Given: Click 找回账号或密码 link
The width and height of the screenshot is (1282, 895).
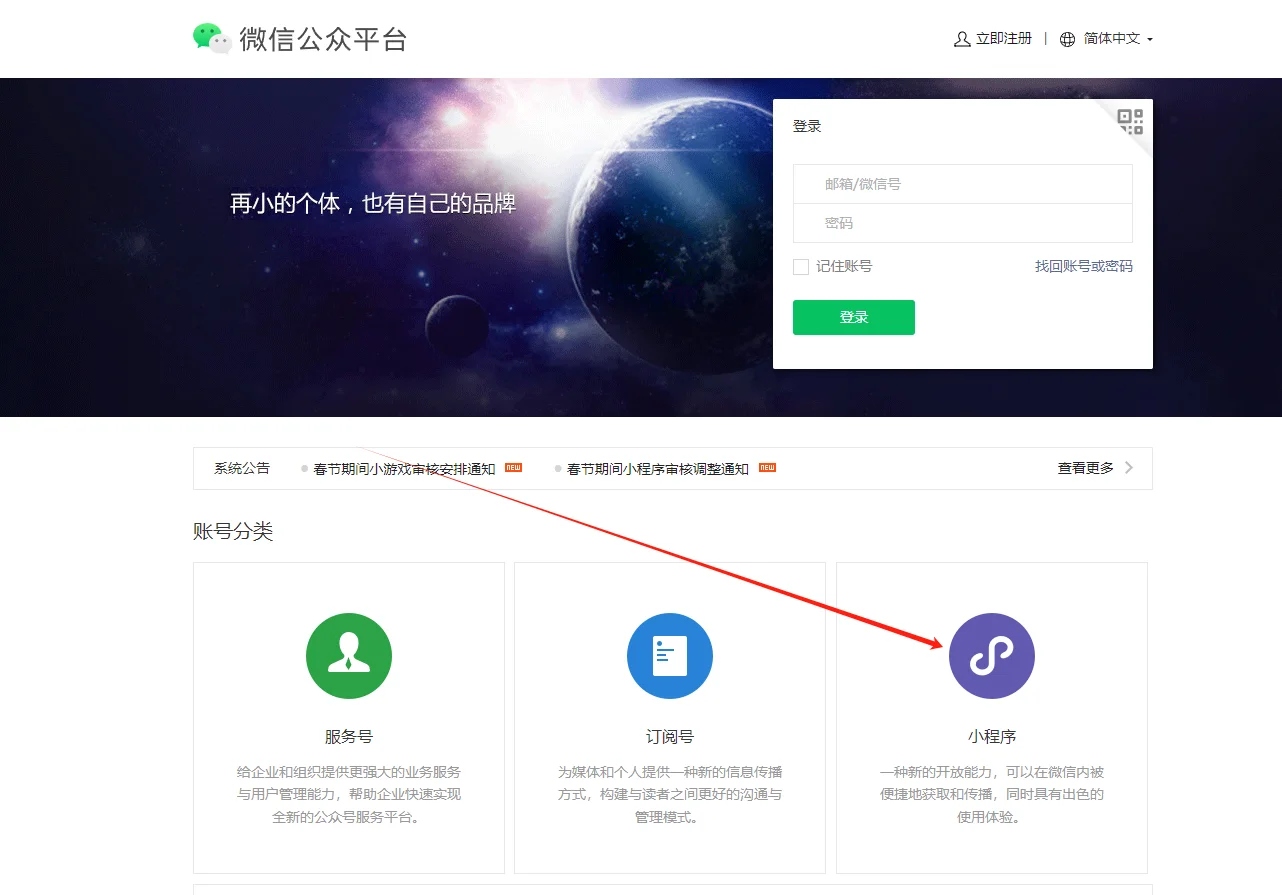Looking at the screenshot, I should 1084,267.
